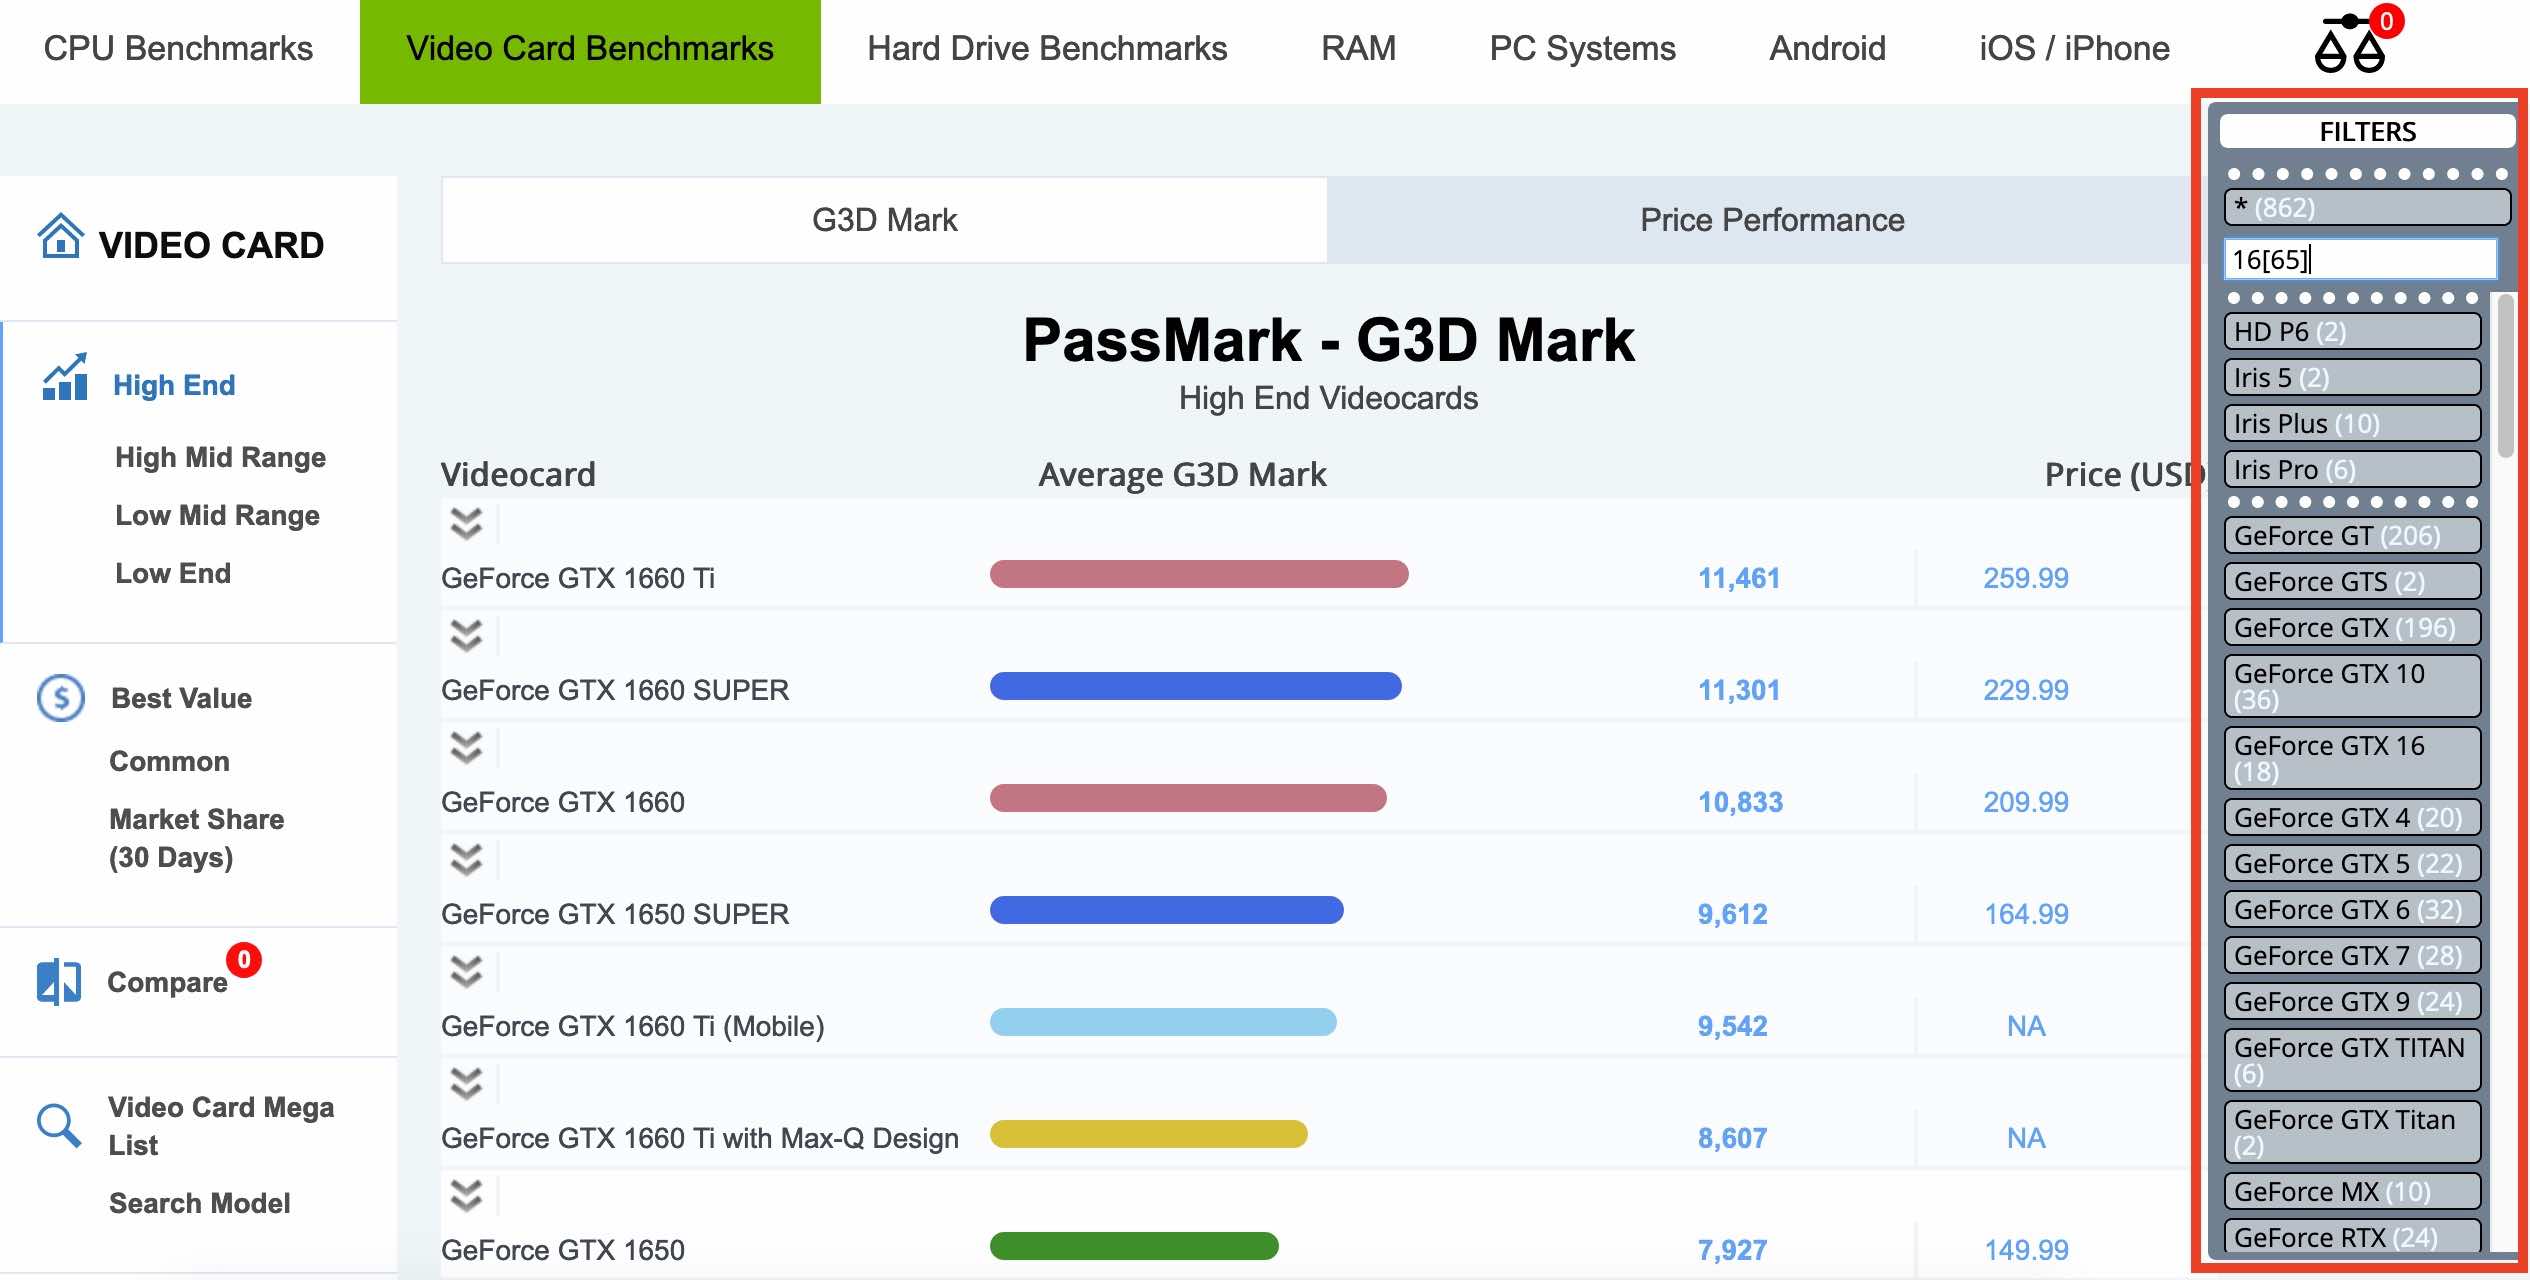Toggle the Iris Plus filter

2352,423
